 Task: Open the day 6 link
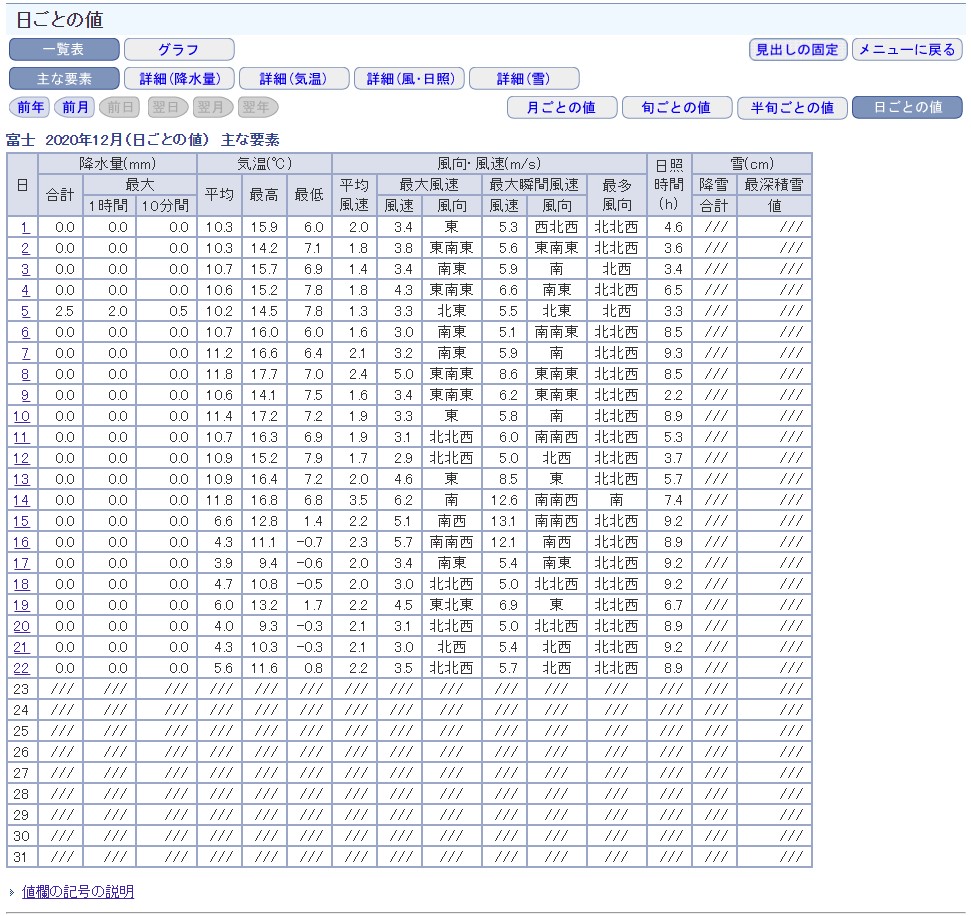(25, 333)
